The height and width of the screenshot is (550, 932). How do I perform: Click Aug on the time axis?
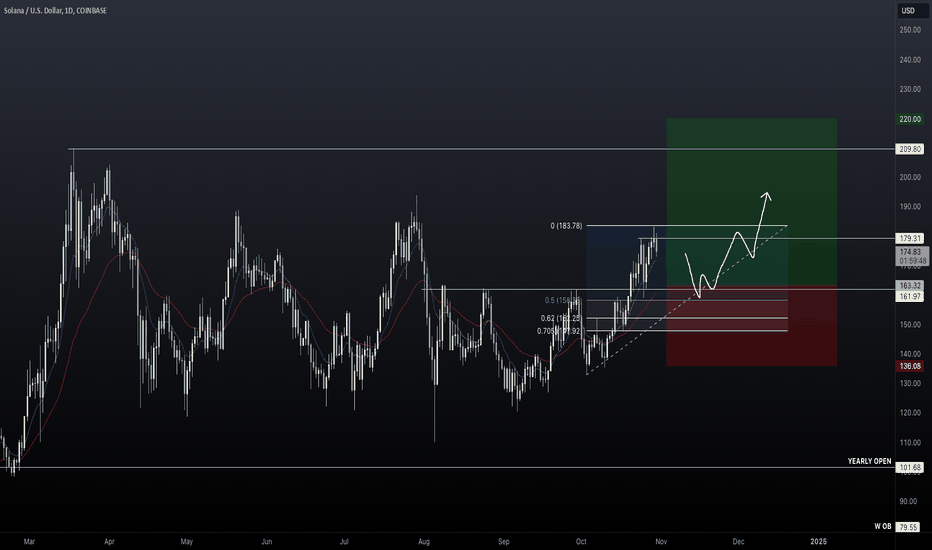coord(424,542)
